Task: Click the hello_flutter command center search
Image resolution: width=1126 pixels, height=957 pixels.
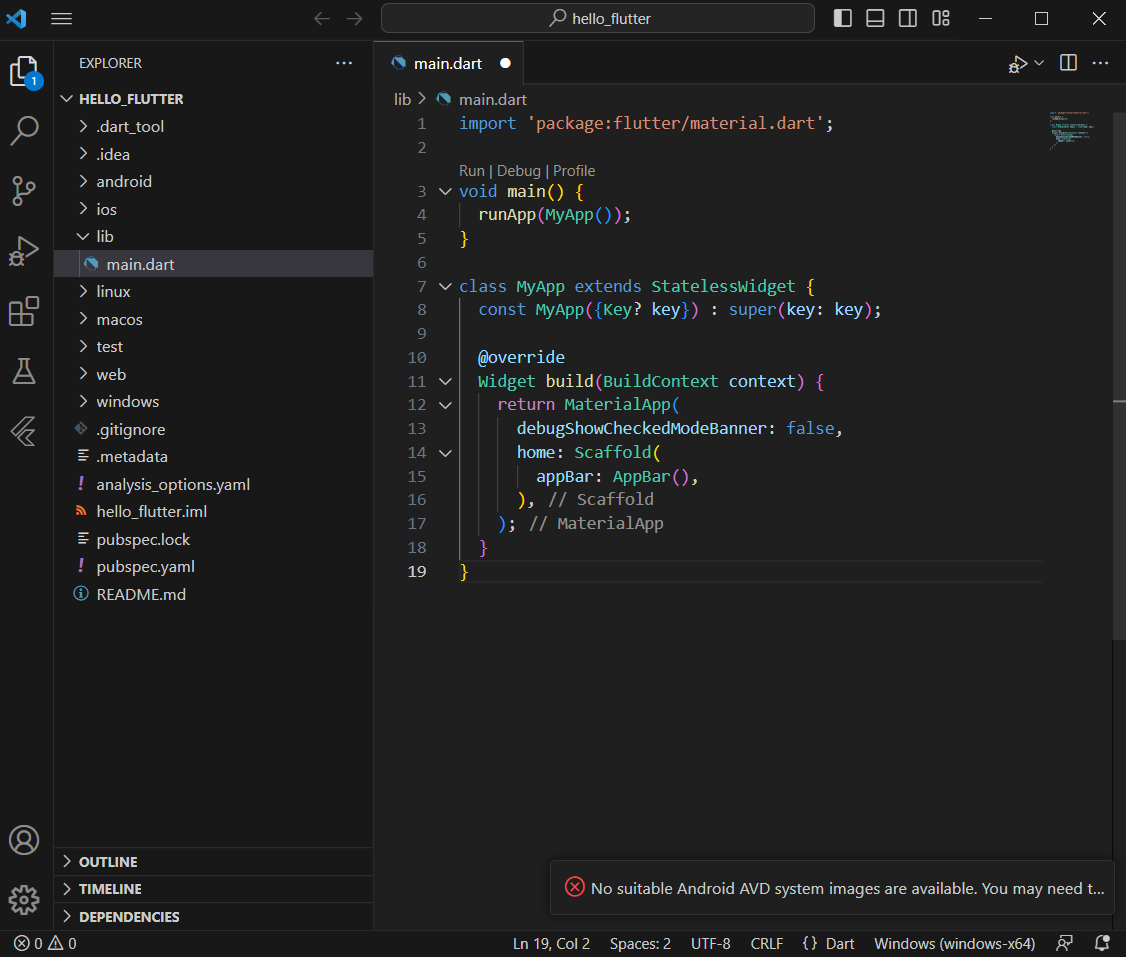Action: (597, 19)
